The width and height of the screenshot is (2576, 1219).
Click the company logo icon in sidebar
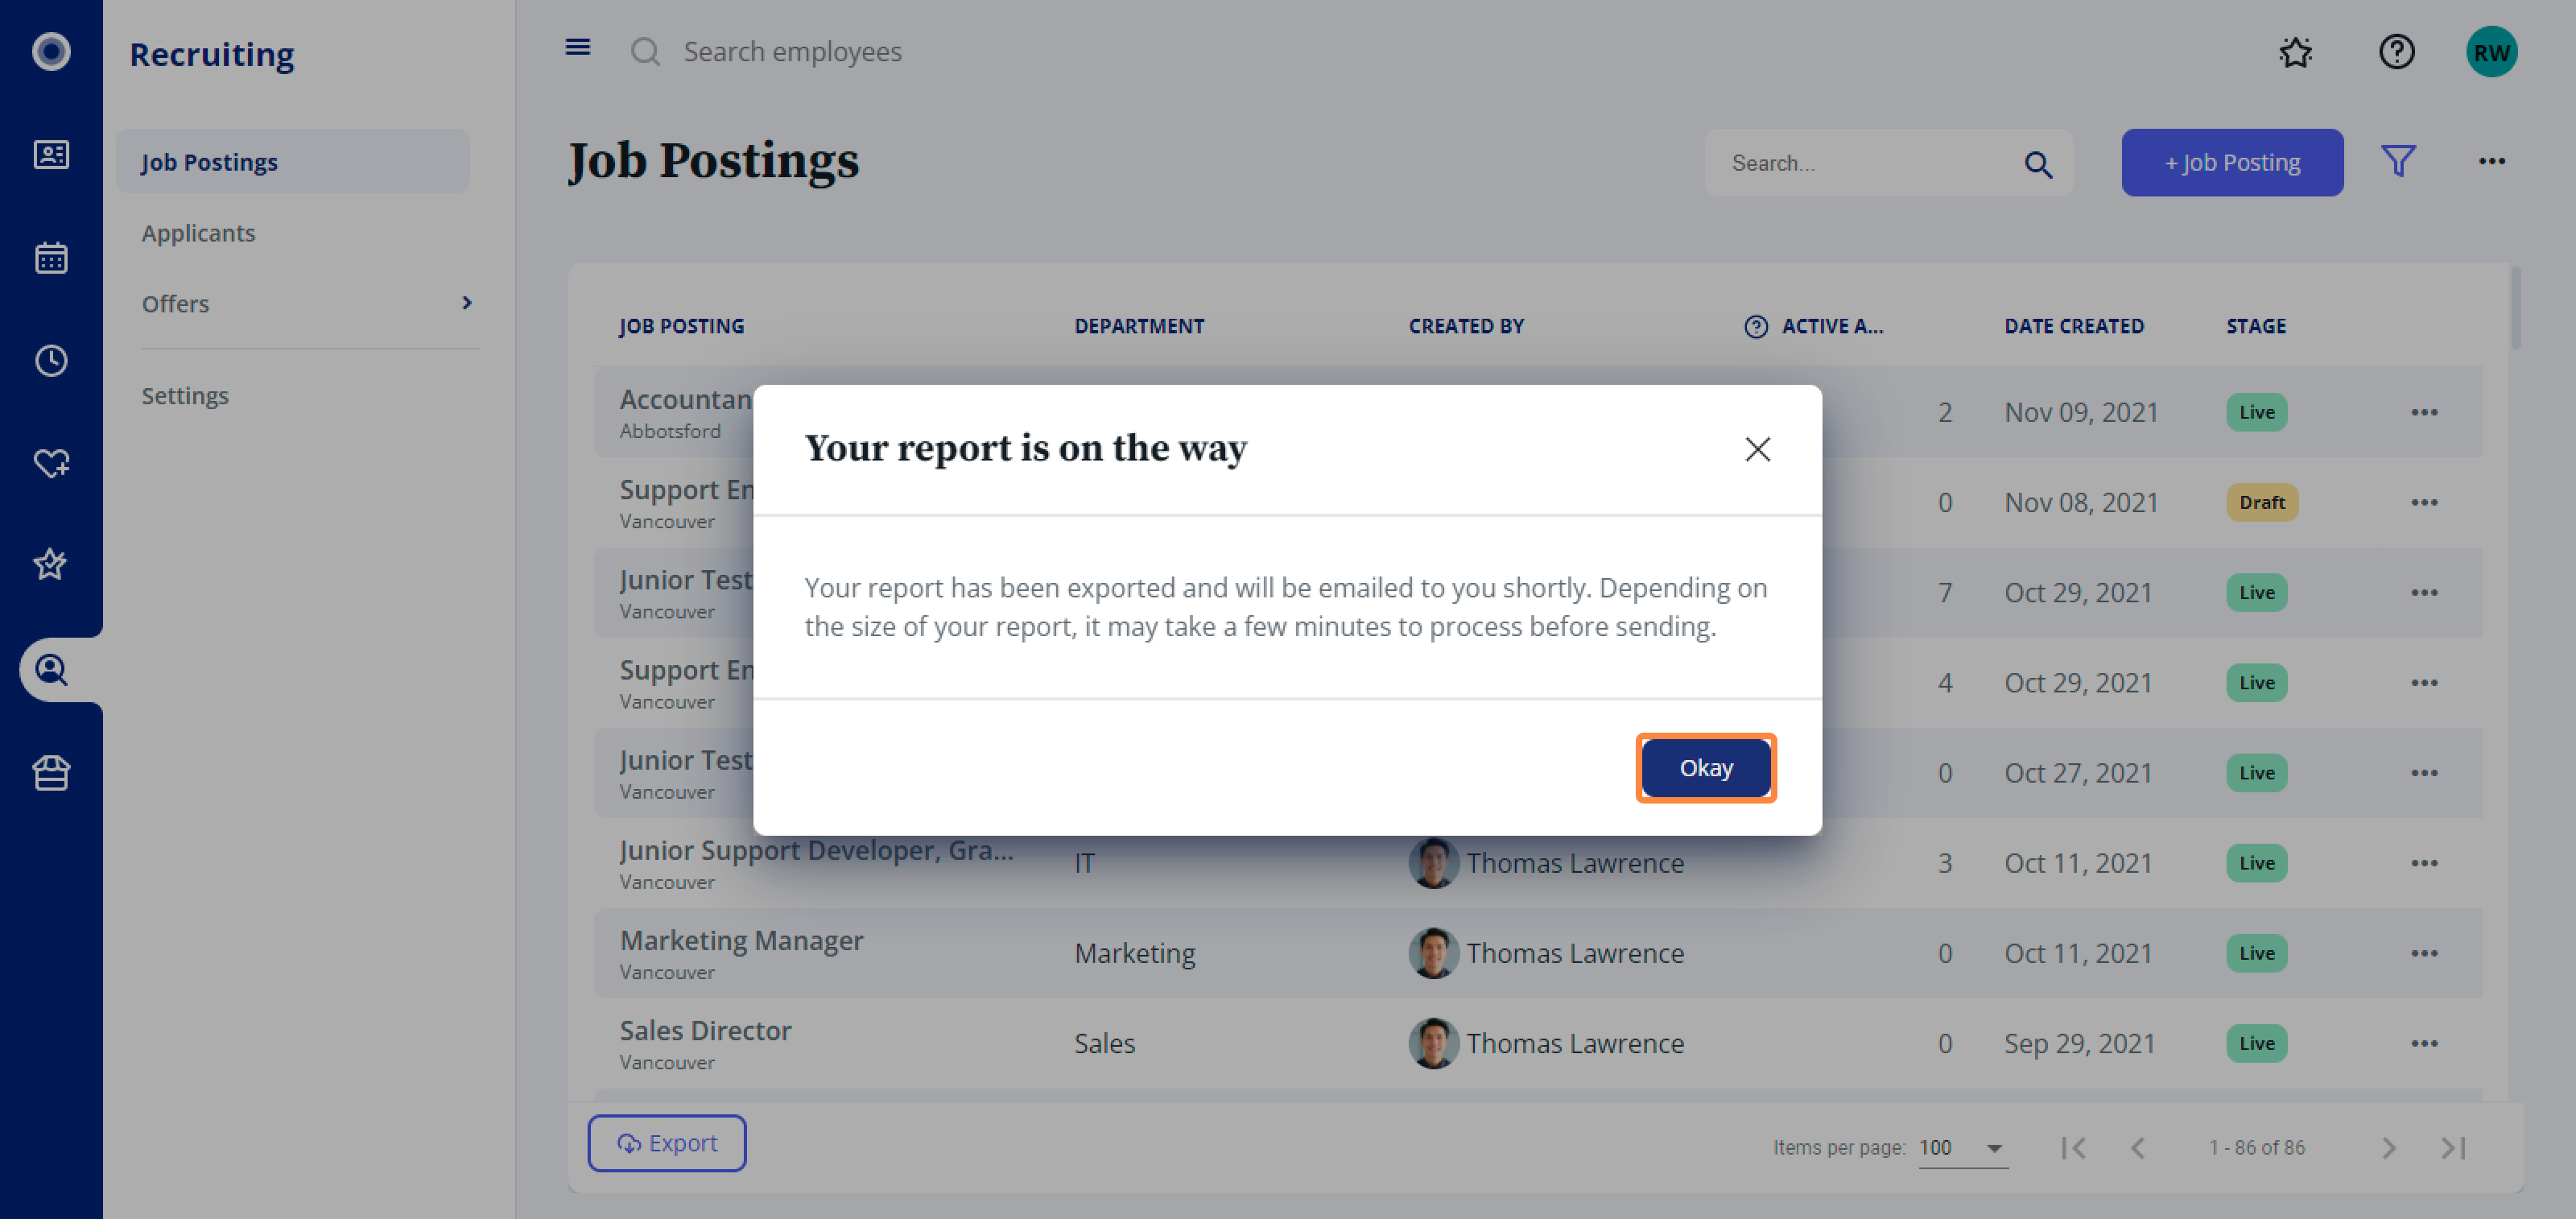pos(51,52)
